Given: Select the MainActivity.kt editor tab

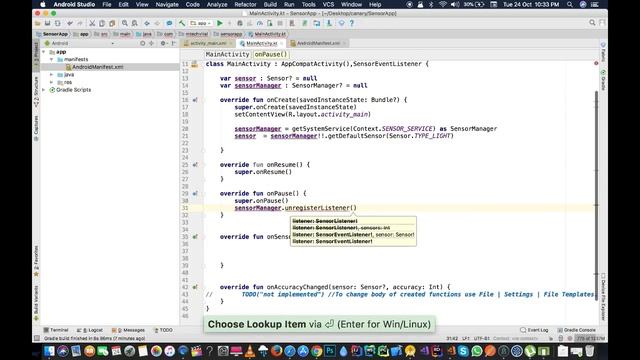Looking at the screenshot, I should point(261,43).
